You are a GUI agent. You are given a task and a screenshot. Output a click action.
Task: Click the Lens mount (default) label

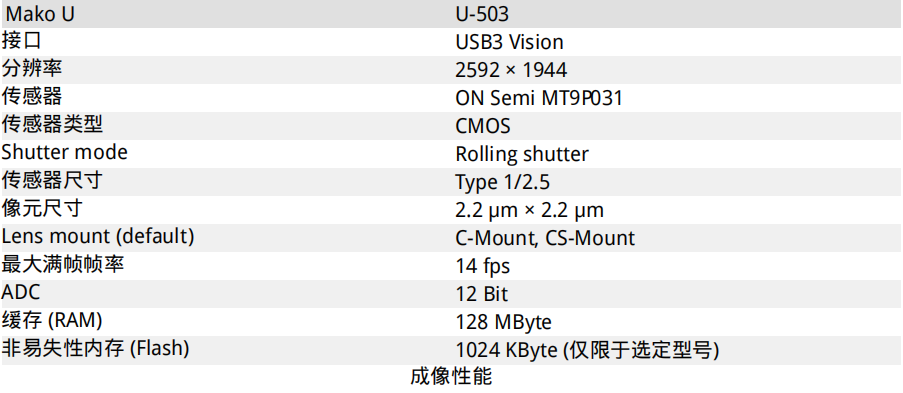98,236
